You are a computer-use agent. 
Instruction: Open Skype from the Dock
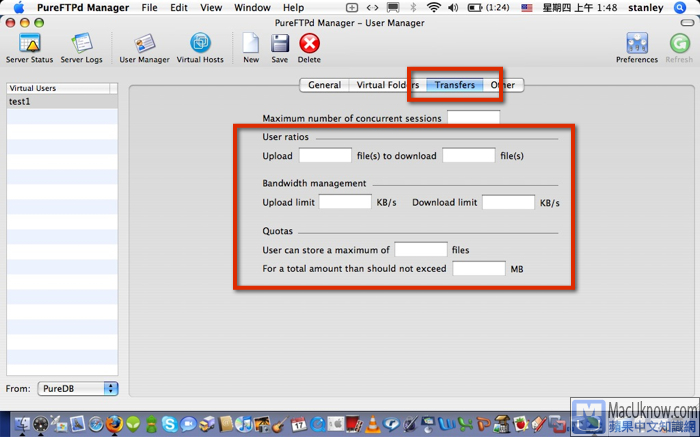click(x=170, y=425)
